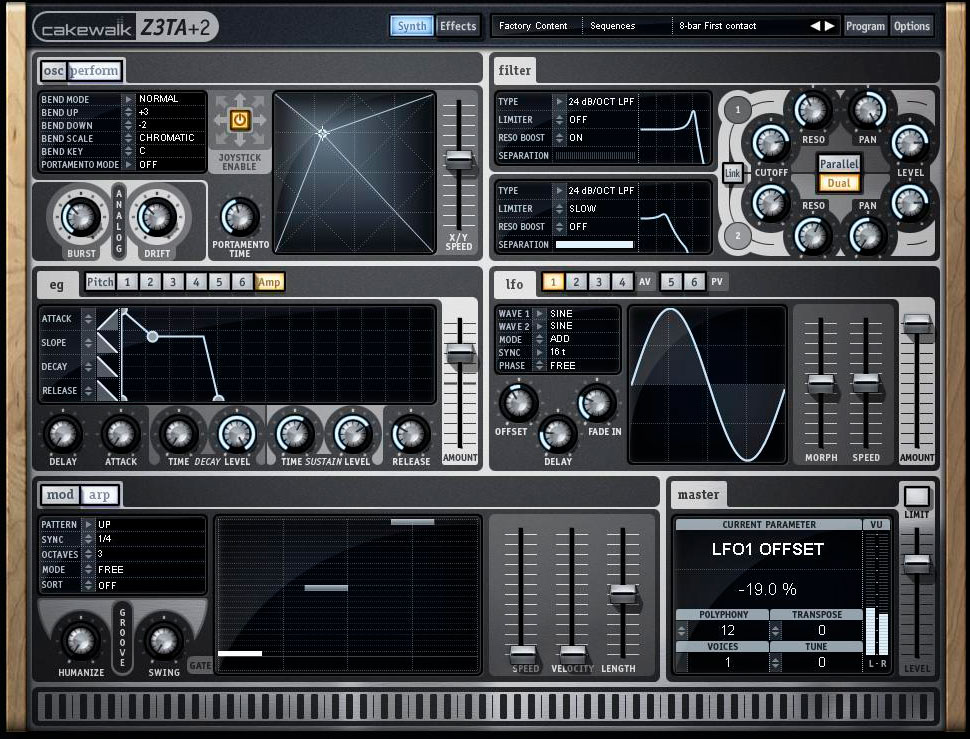The image size is (970, 739).
Task: Open the Portamento Mode dropdown
Action: coord(128,164)
